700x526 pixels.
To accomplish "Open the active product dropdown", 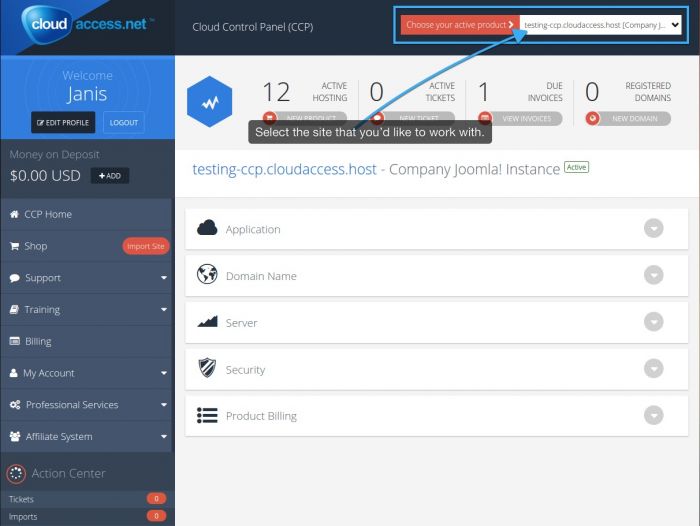I will pos(601,25).
